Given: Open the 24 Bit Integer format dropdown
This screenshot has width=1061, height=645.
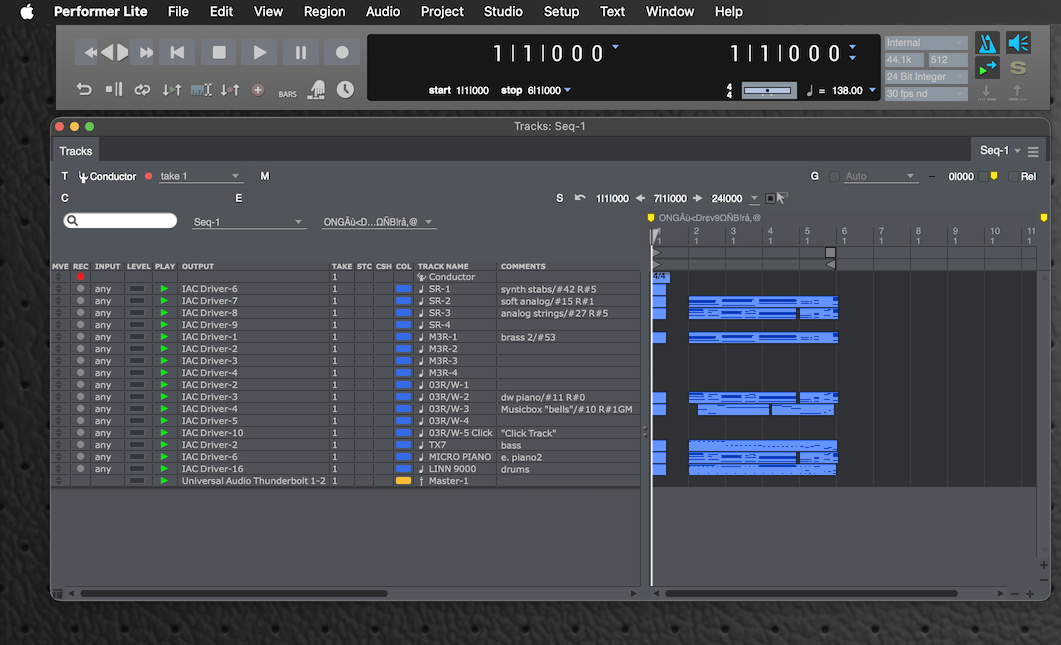Looking at the screenshot, I should coord(926,76).
